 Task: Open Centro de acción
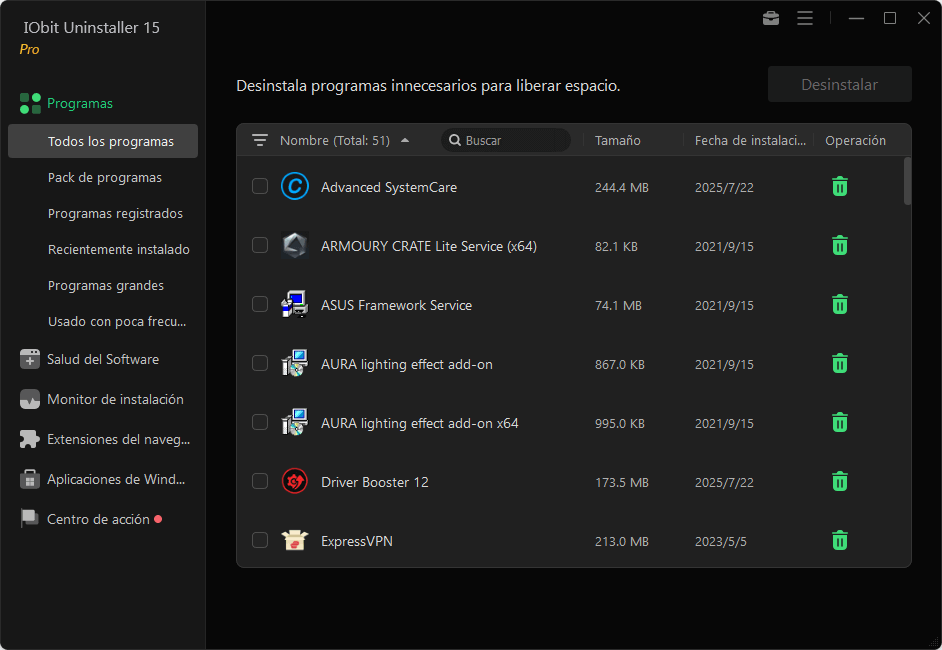point(98,519)
